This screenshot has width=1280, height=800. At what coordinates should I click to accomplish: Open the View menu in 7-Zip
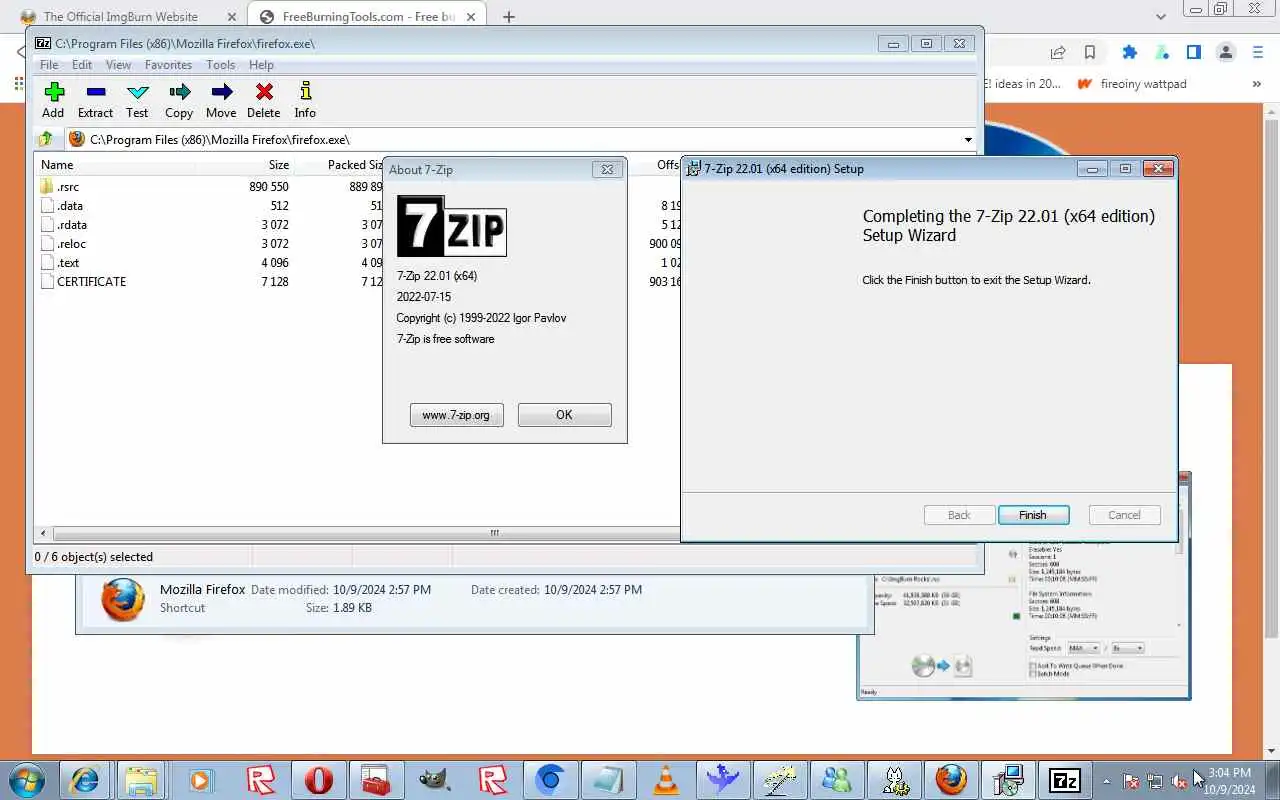click(x=118, y=65)
